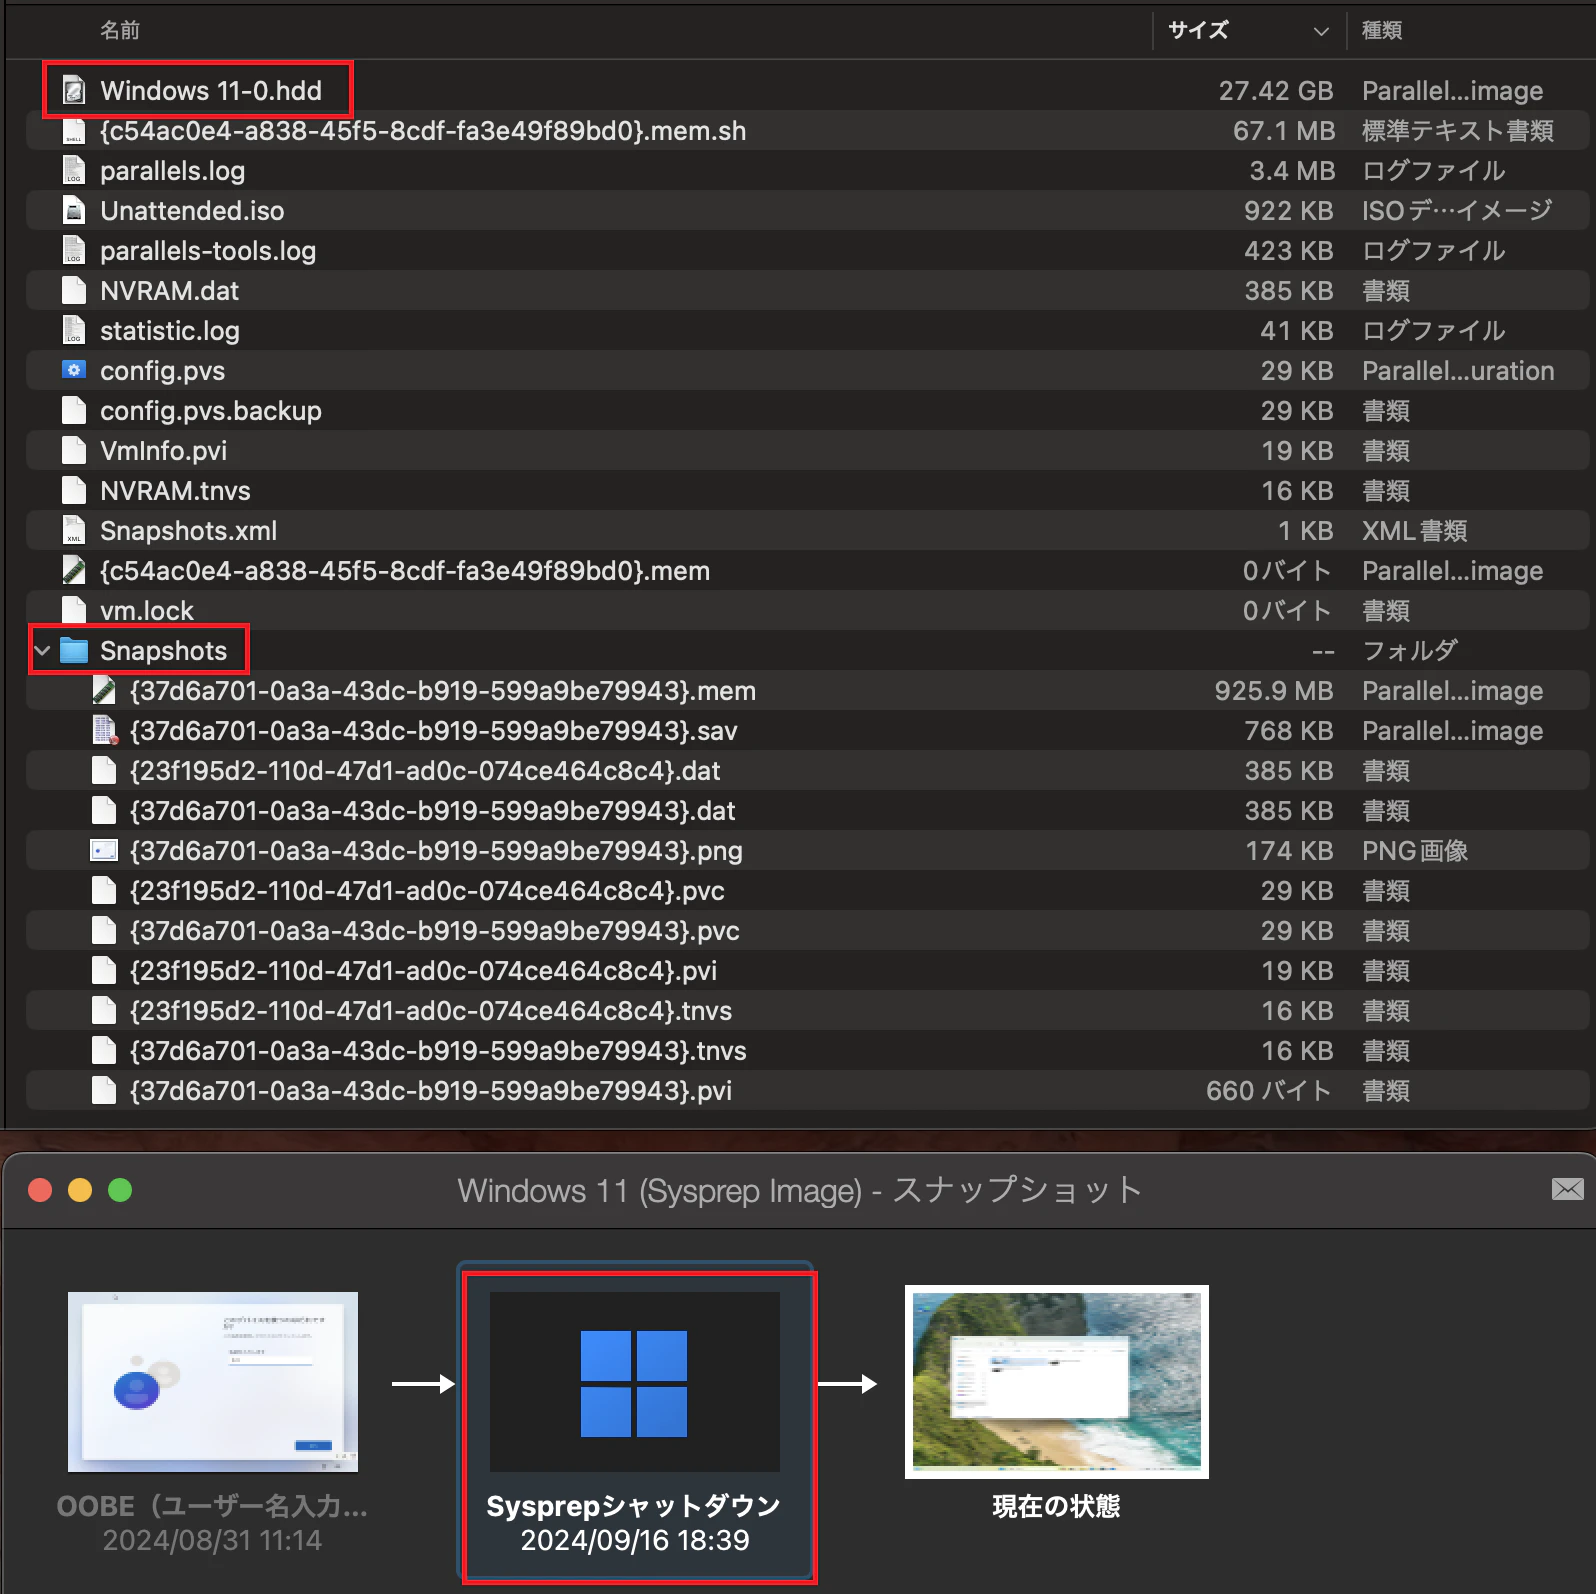Click the snapshot date 2024/08/31 11:14
Screen dimensions: 1596x1594
pyautogui.click(x=212, y=1540)
